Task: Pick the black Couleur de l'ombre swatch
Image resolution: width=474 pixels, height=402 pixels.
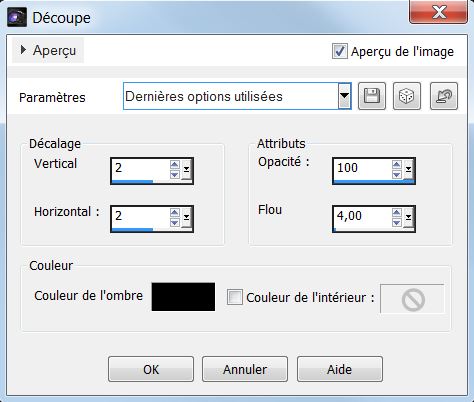Action: click(x=183, y=297)
